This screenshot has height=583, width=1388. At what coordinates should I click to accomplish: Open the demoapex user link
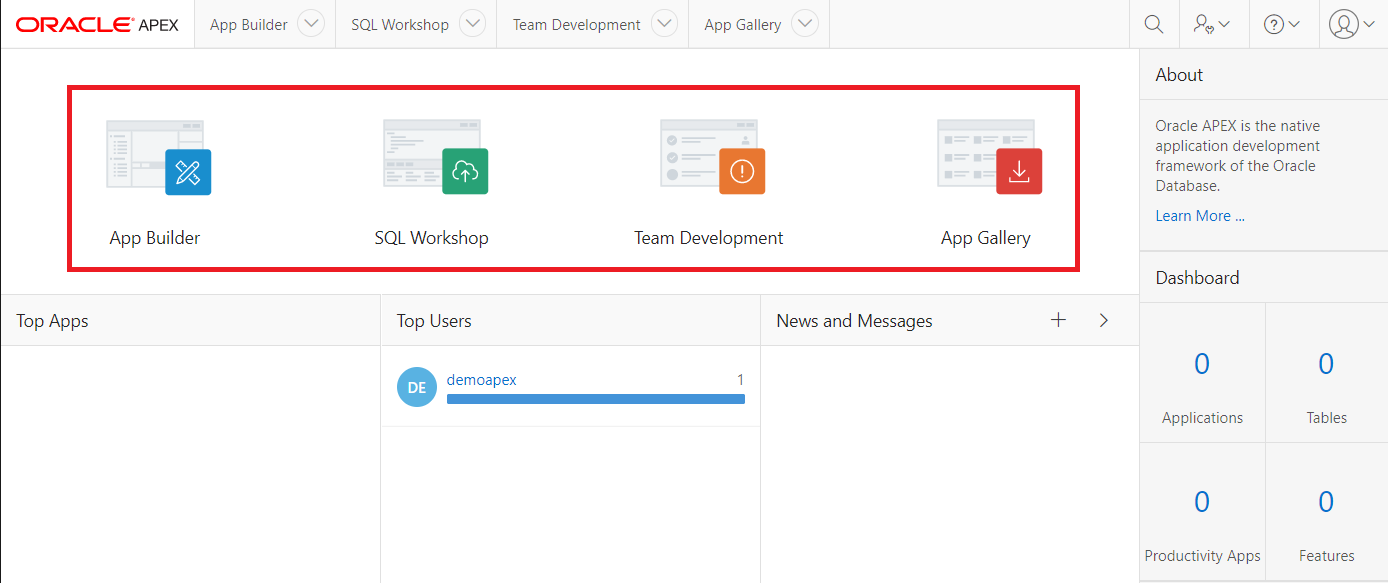coord(481,380)
